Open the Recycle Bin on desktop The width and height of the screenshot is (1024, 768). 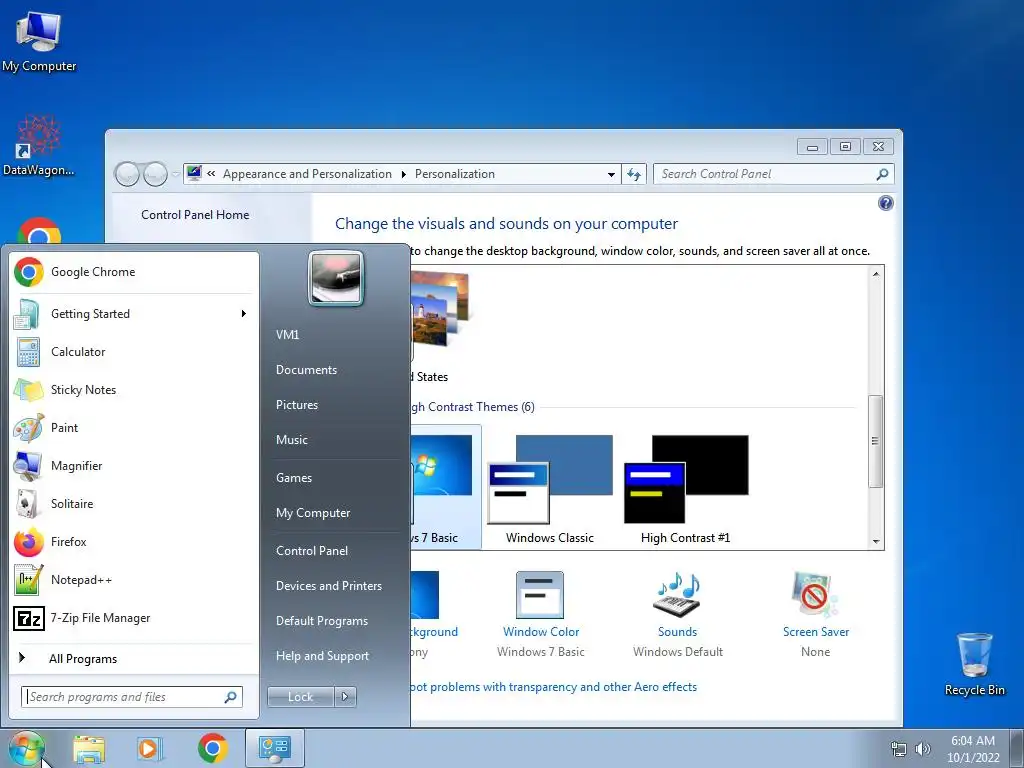974,664
